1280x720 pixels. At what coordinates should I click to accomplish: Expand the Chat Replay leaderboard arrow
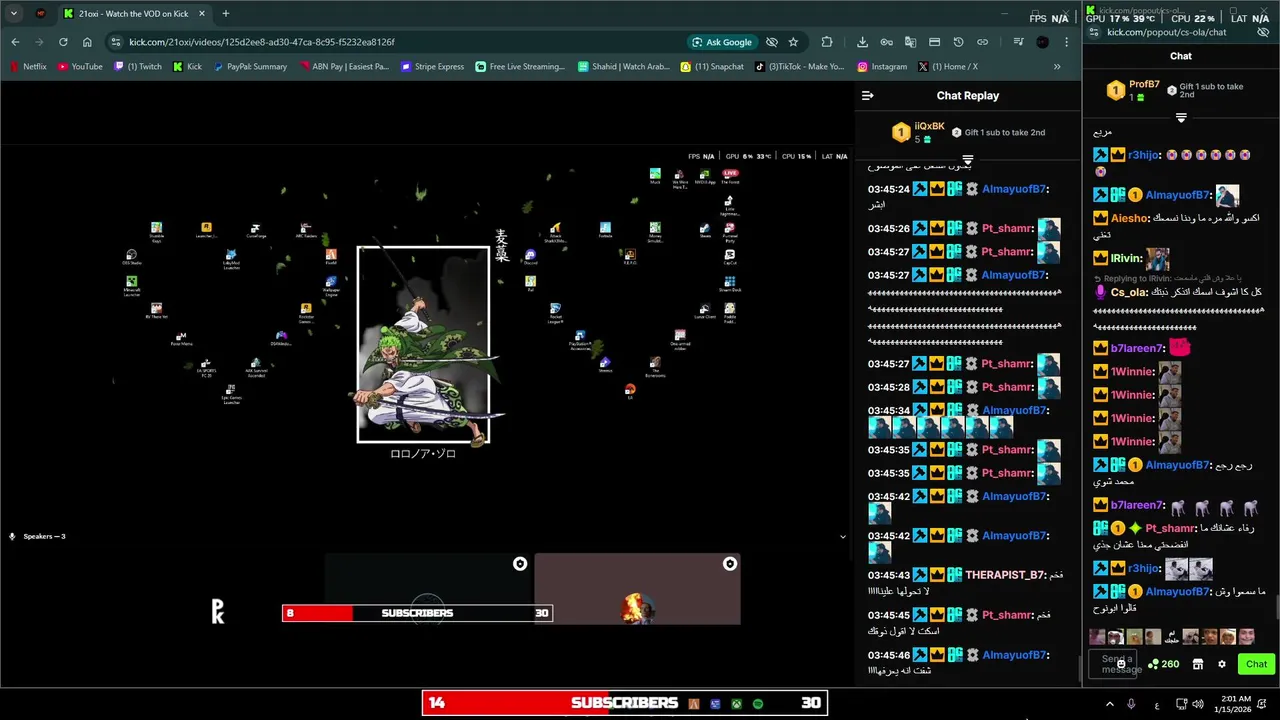click(x=967, y=160)
